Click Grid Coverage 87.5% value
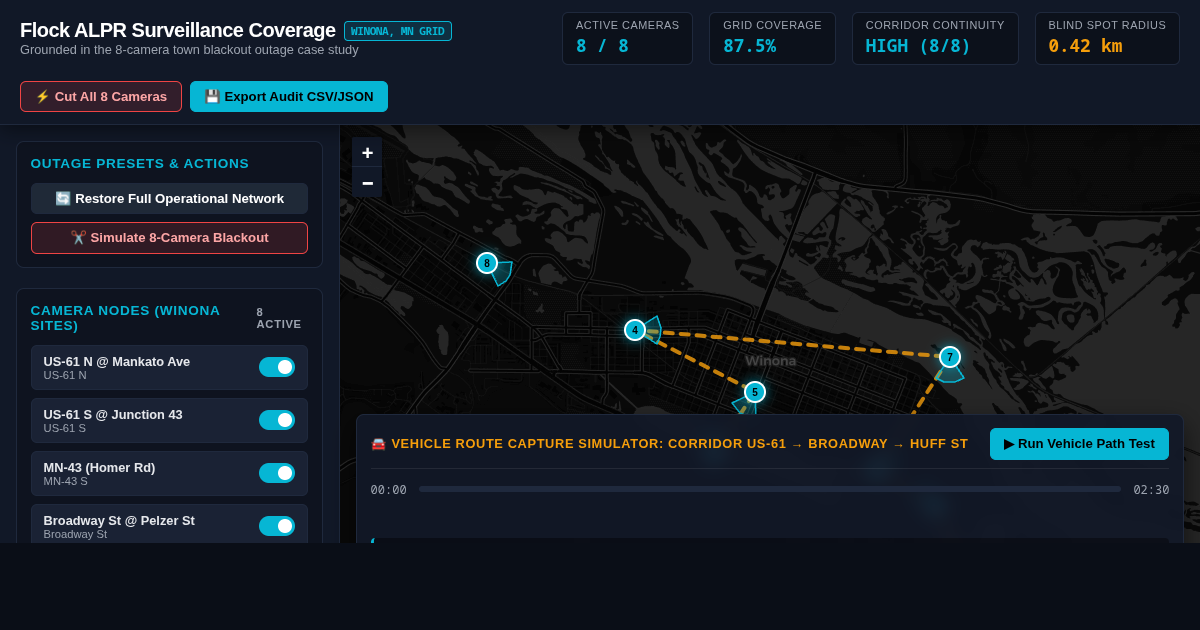The width and height of the screenshot is (1200, 630). [x=749, y=46]
